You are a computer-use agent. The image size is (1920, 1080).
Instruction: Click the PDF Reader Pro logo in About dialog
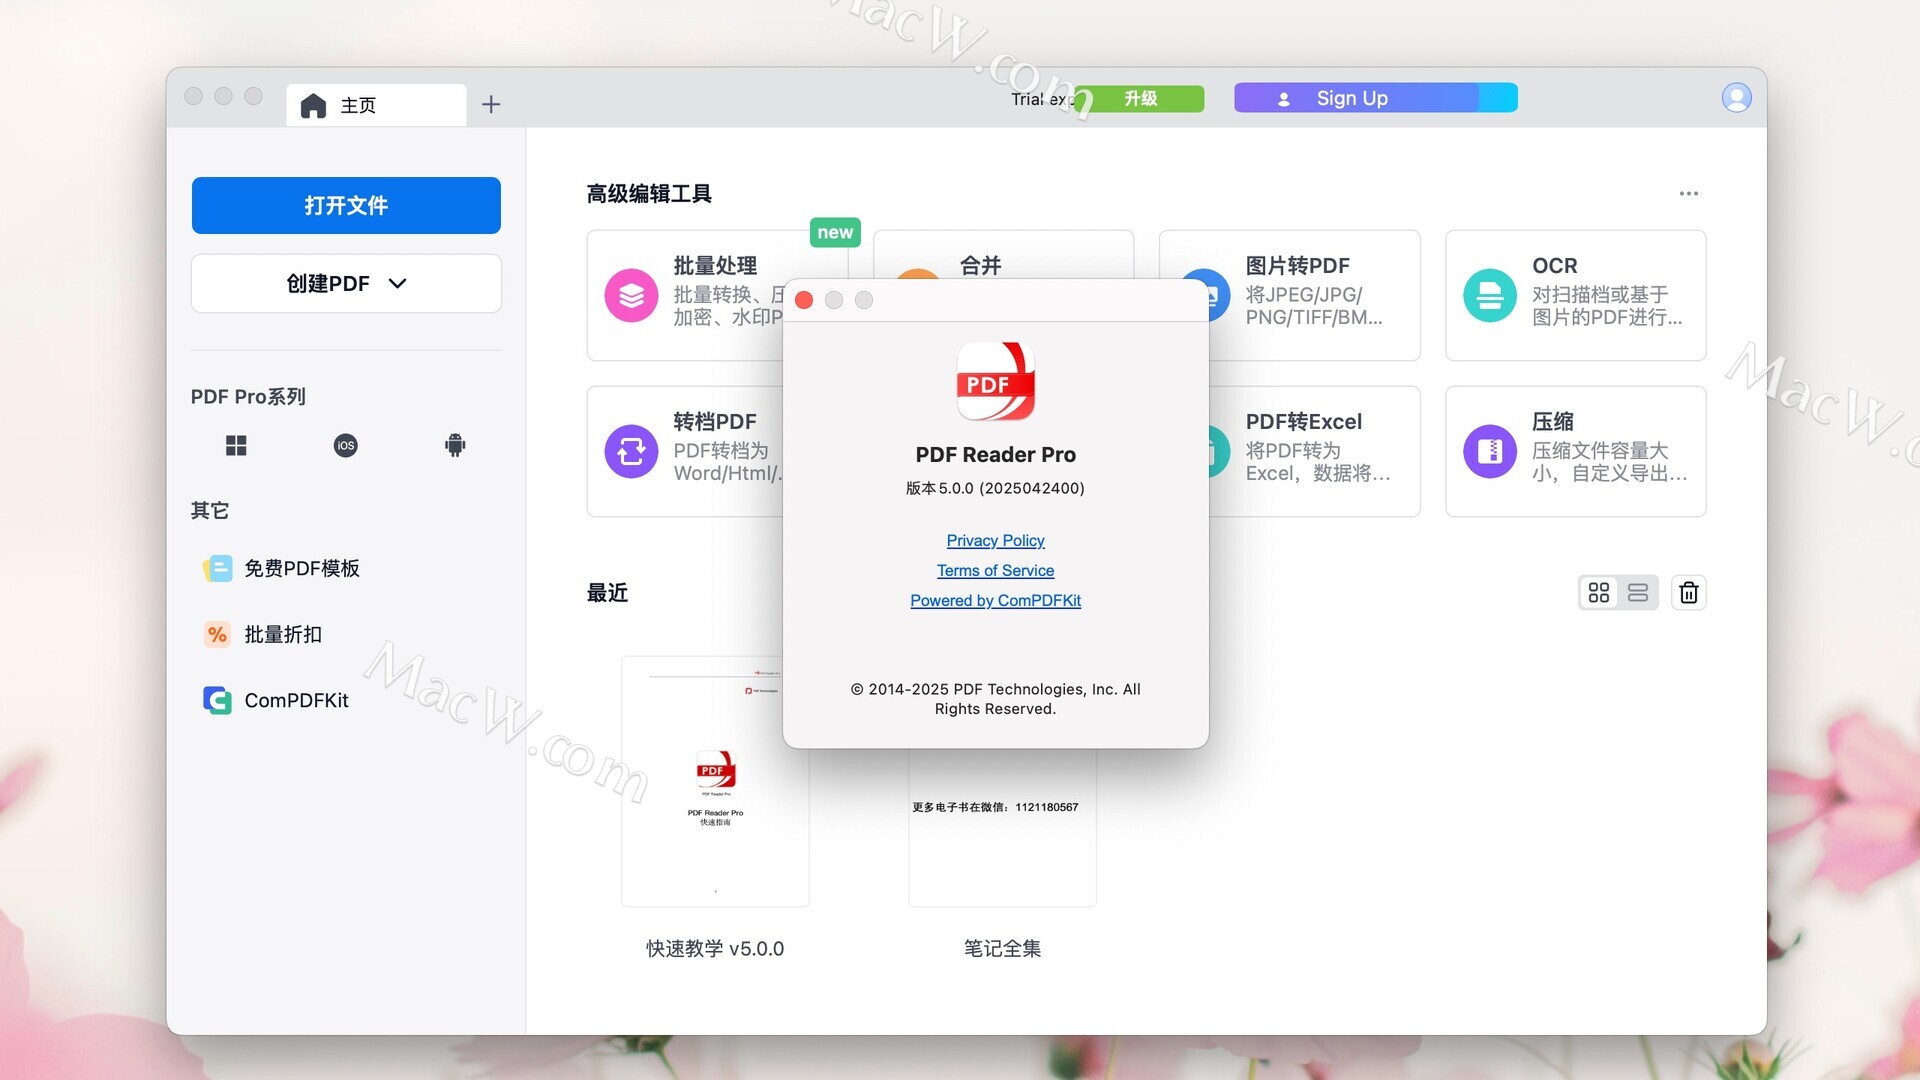[x=996, y=382]
